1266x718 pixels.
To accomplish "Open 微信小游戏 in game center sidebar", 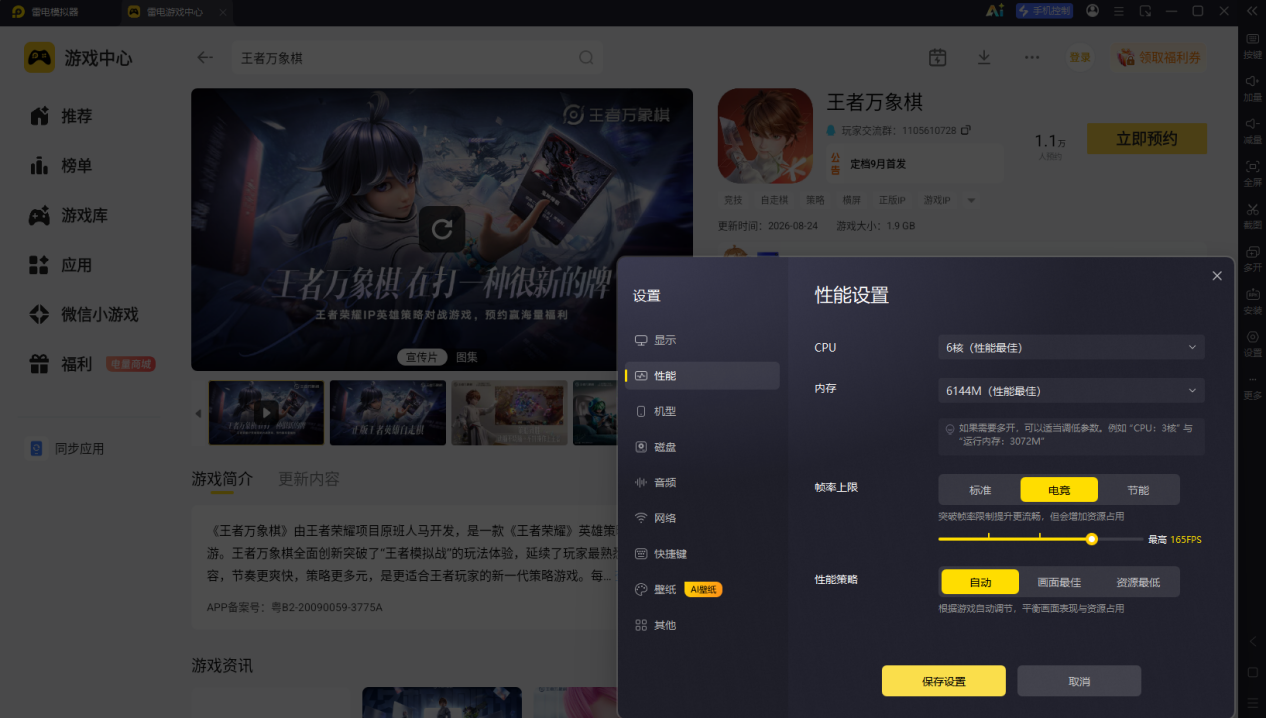I will point(85,315).
